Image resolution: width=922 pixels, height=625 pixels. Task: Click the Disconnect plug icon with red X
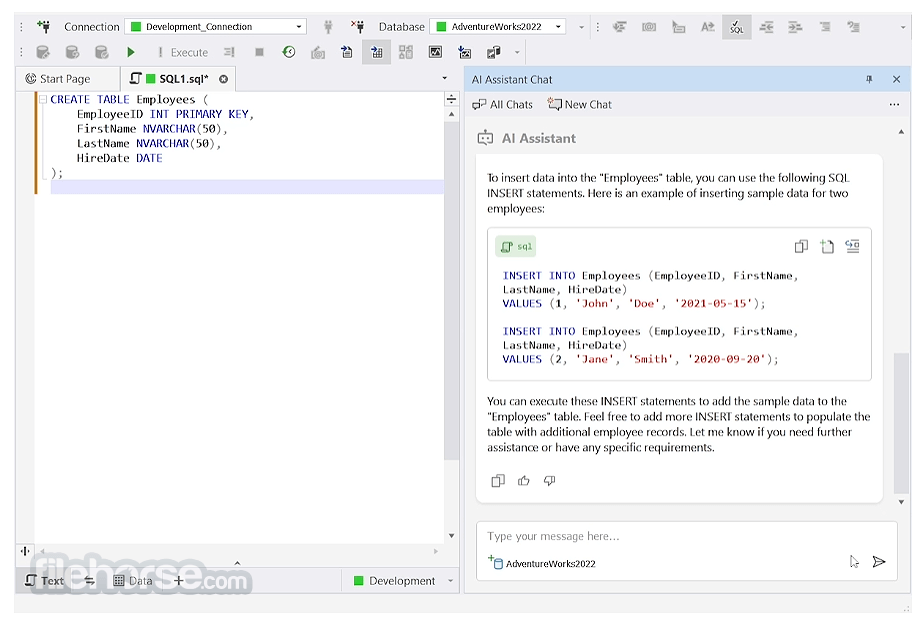tap(358, 26)
